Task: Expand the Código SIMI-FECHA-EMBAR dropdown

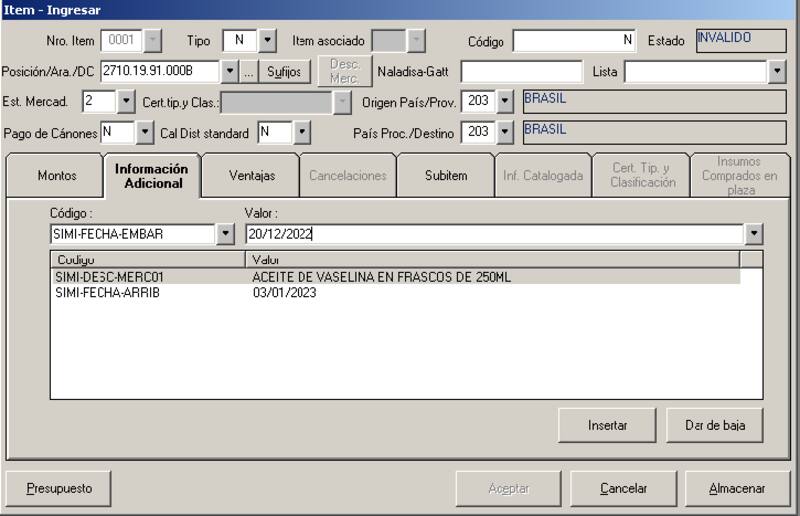Action: point(225,234)
